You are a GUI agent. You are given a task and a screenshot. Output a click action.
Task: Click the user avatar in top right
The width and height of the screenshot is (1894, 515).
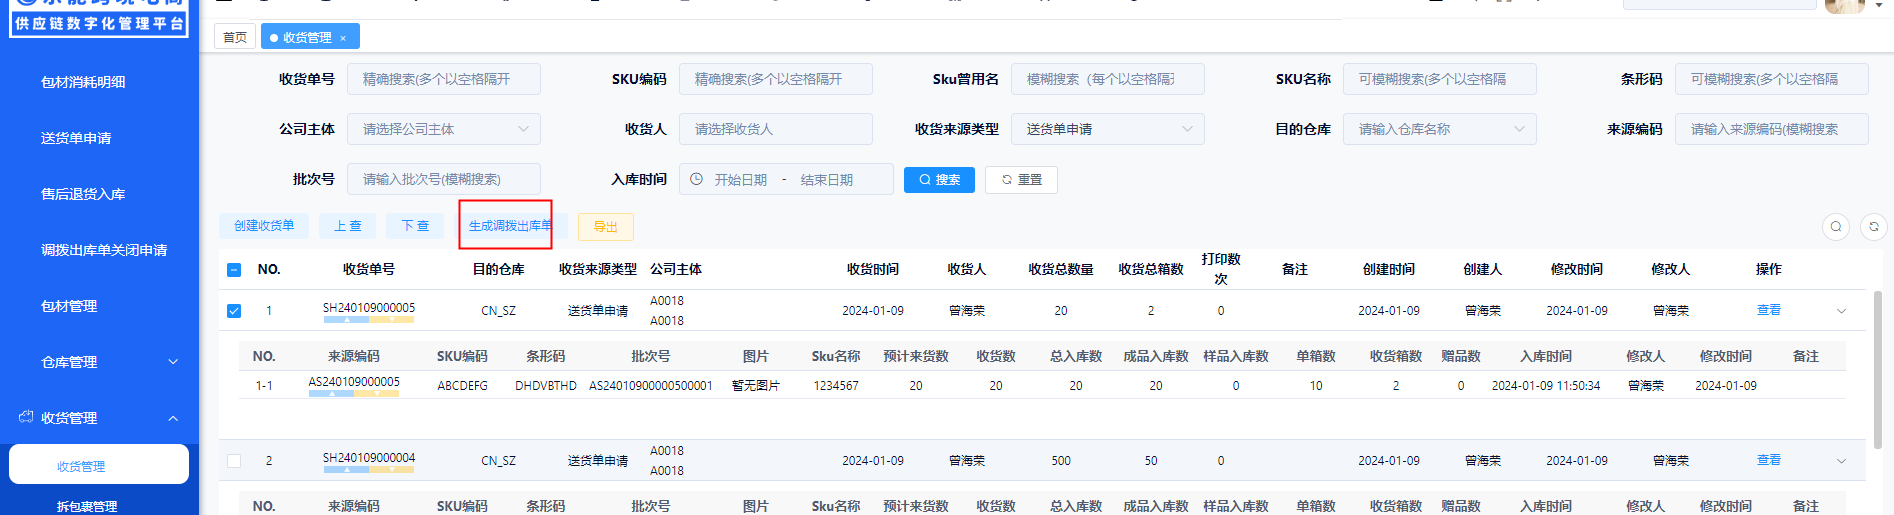1844,5
